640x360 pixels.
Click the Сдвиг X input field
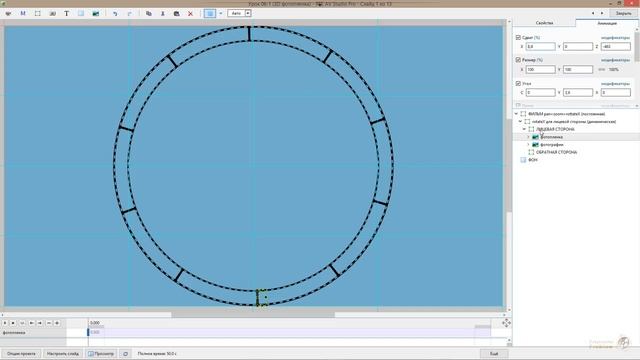(540, 47)
